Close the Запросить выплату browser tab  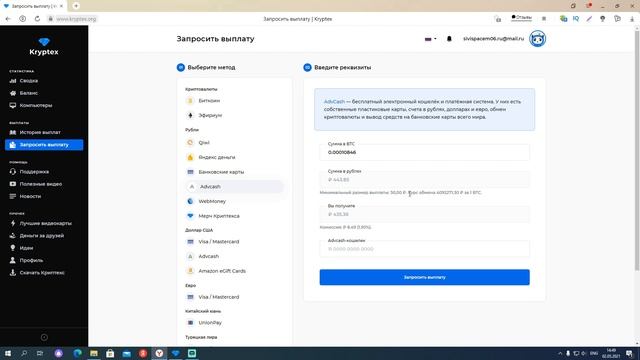point(62,6)
